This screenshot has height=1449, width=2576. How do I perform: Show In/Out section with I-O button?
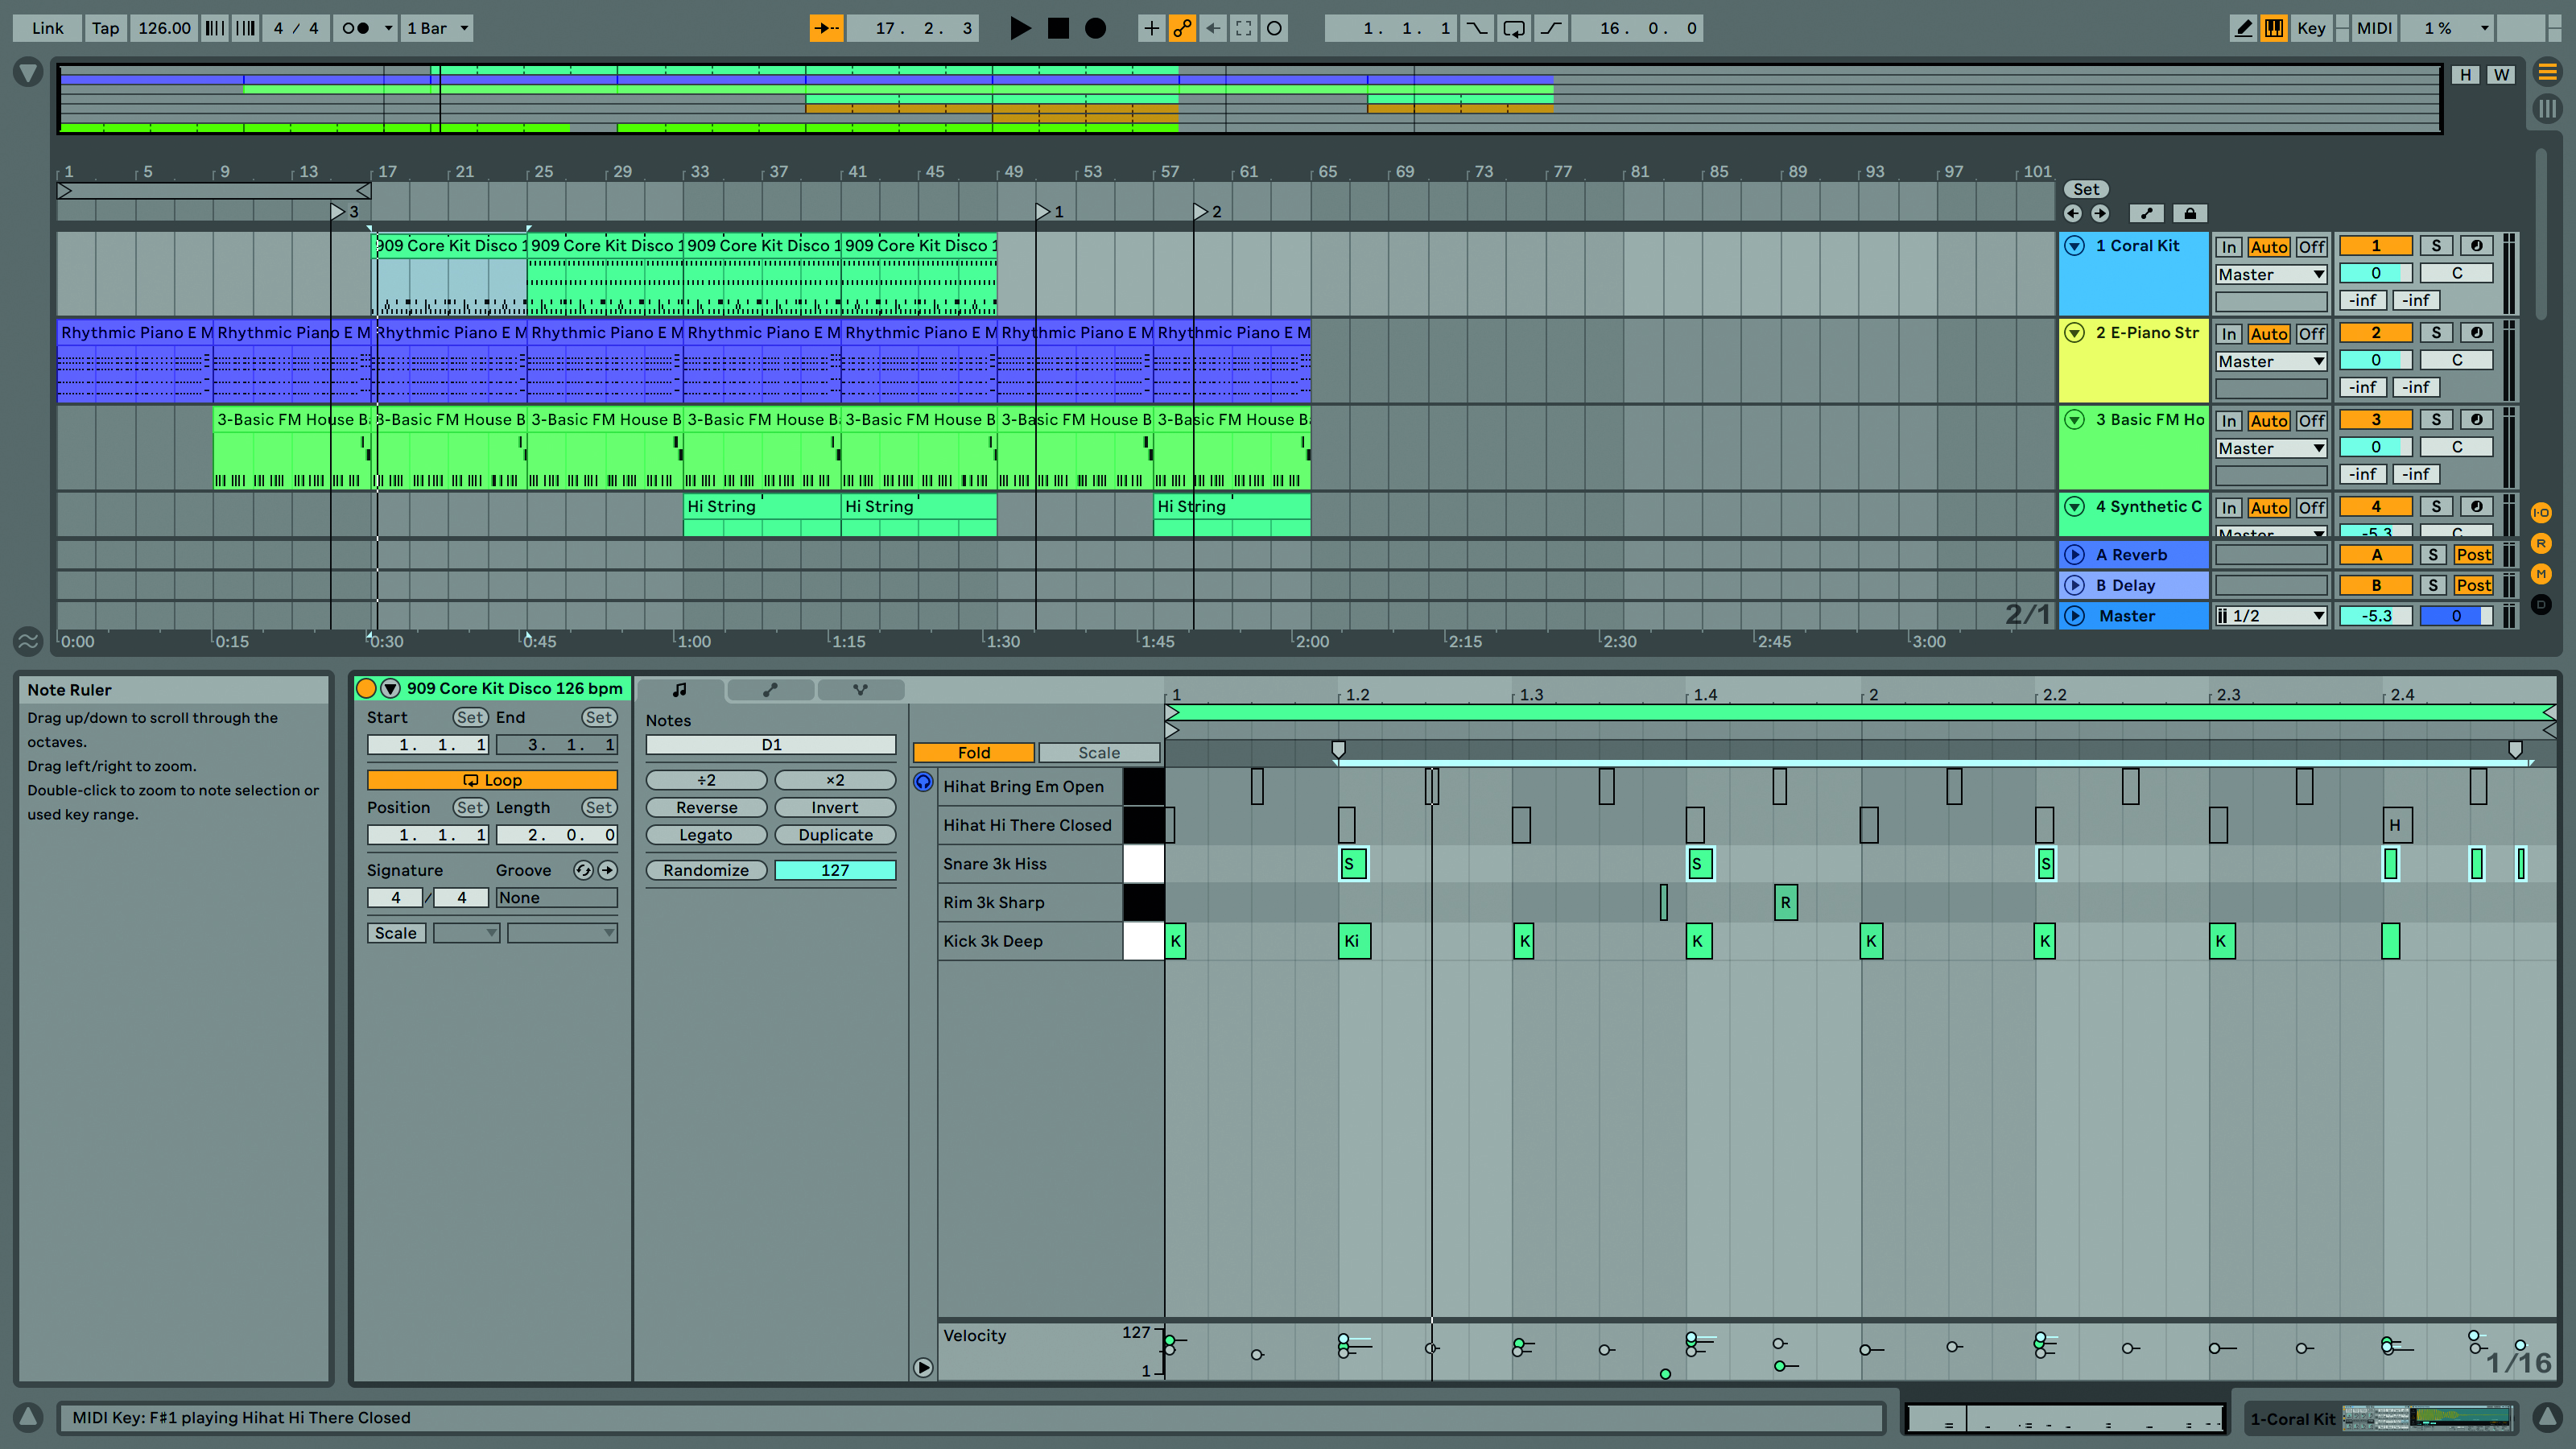(x=2541, y=513)
